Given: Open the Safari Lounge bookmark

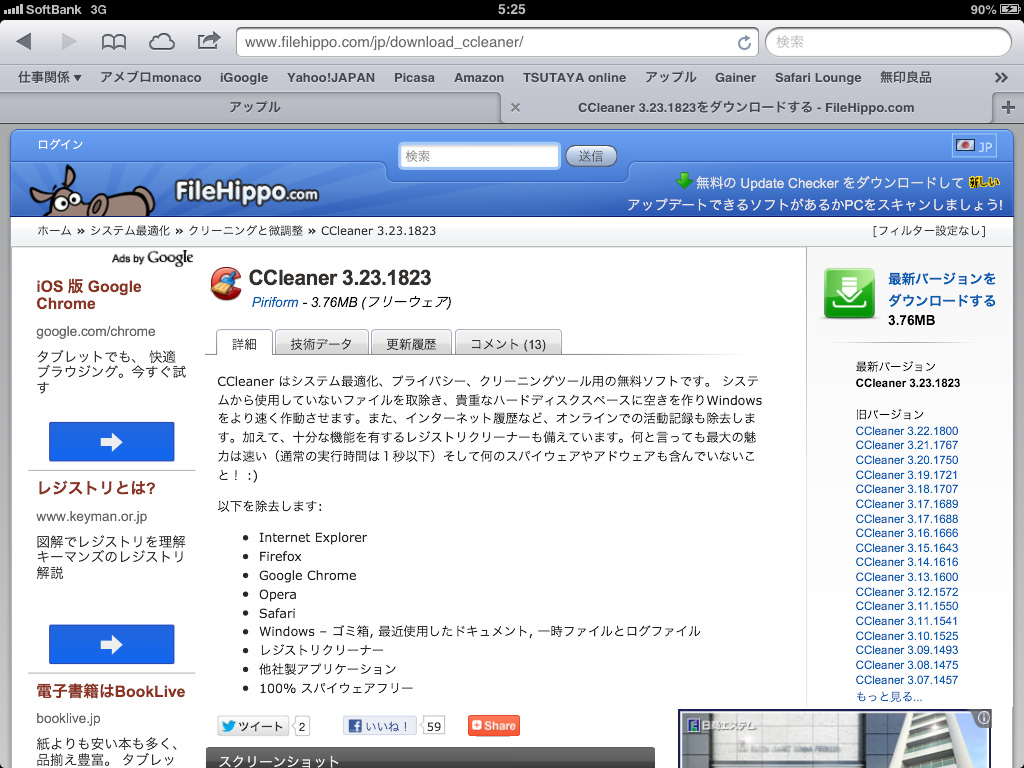Looking at the screenshot, I should click(x=818, y=77).
